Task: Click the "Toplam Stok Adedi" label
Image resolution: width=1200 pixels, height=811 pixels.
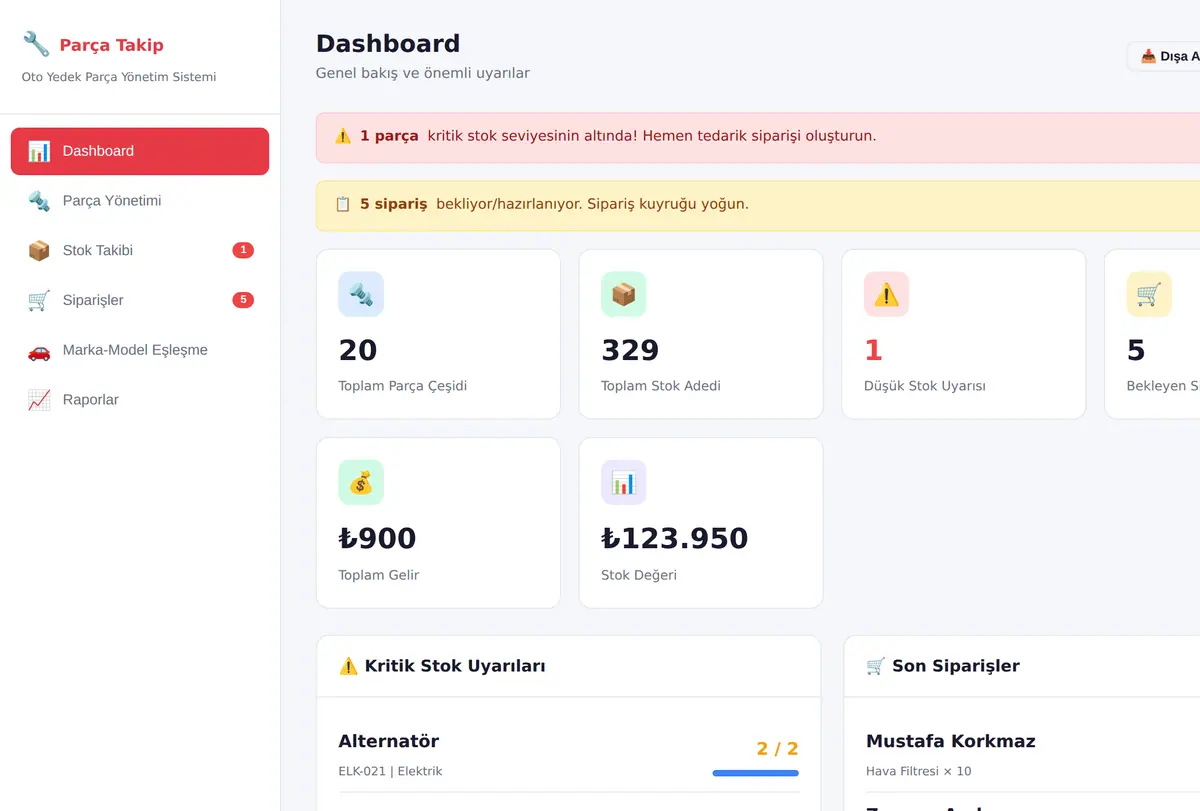Action: (661, 386)
